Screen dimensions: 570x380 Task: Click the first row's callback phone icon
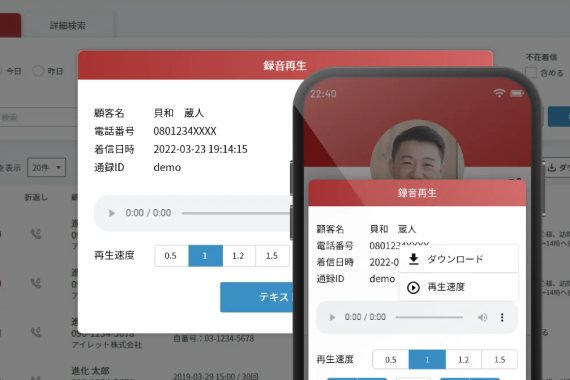click(x=36, y=234)
